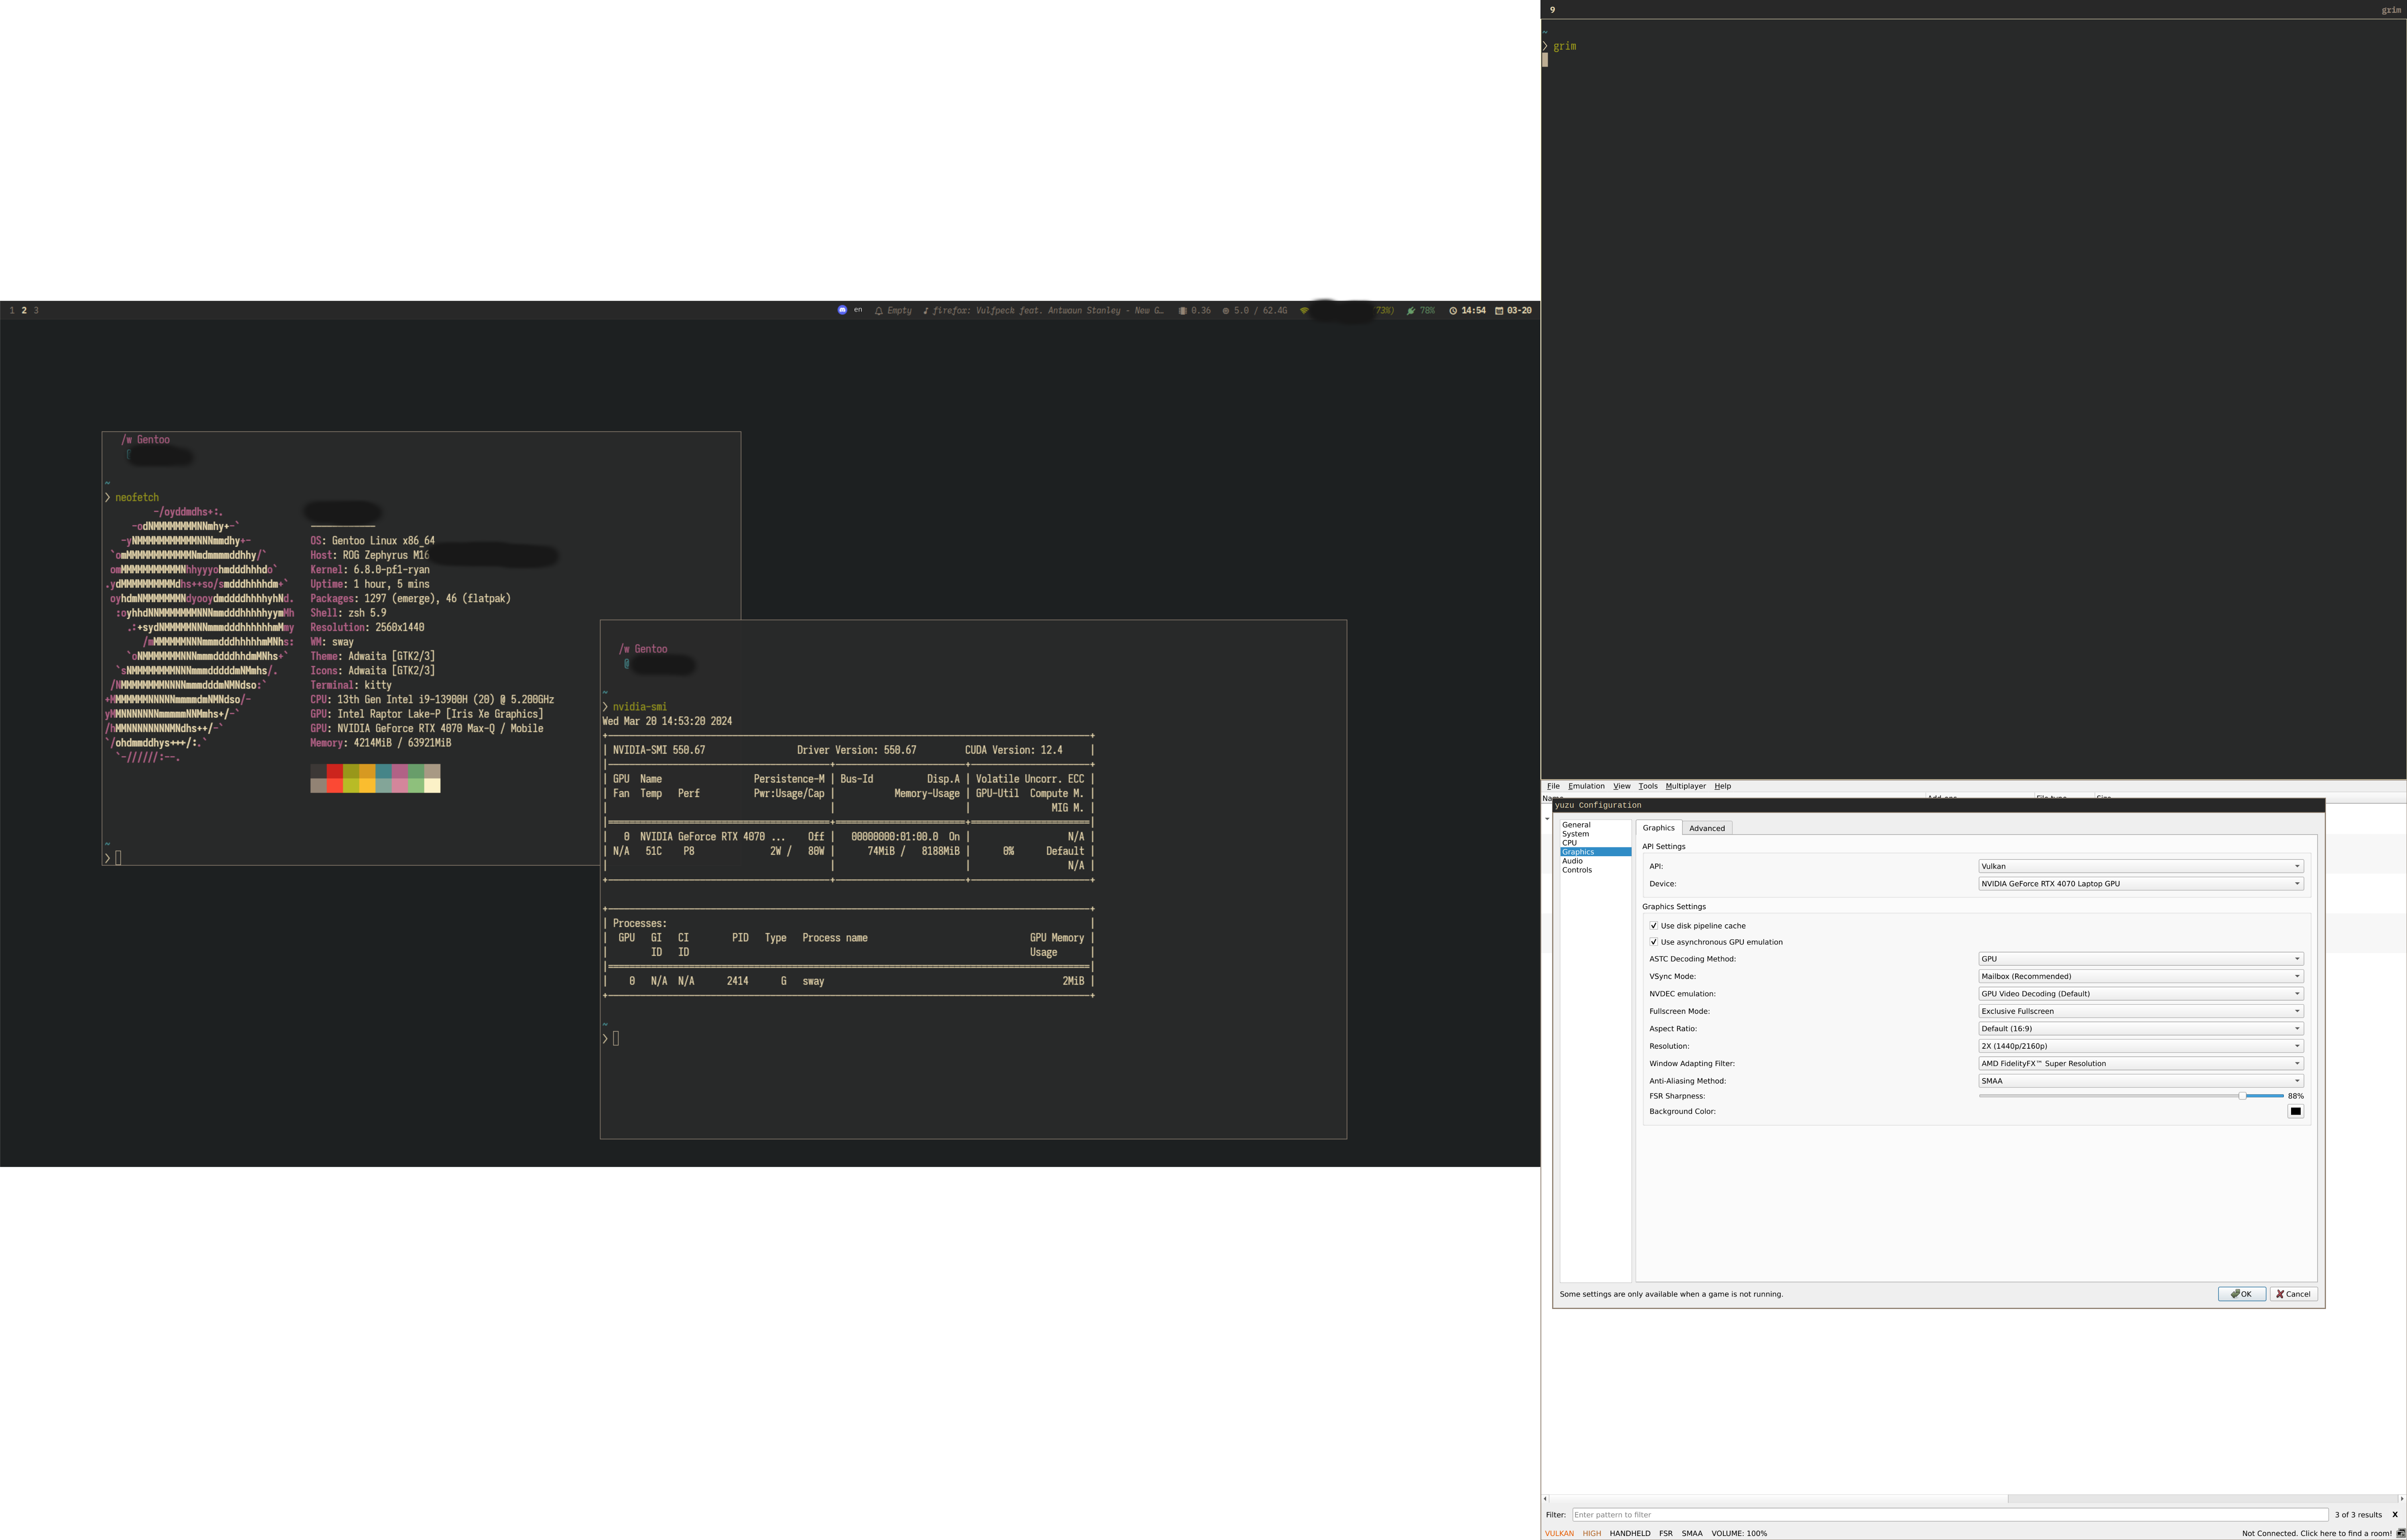Switch to the Advanced graphics tab
Image resolution: width=2407 pixels, height=1540 pixels.
(1706, 828)
